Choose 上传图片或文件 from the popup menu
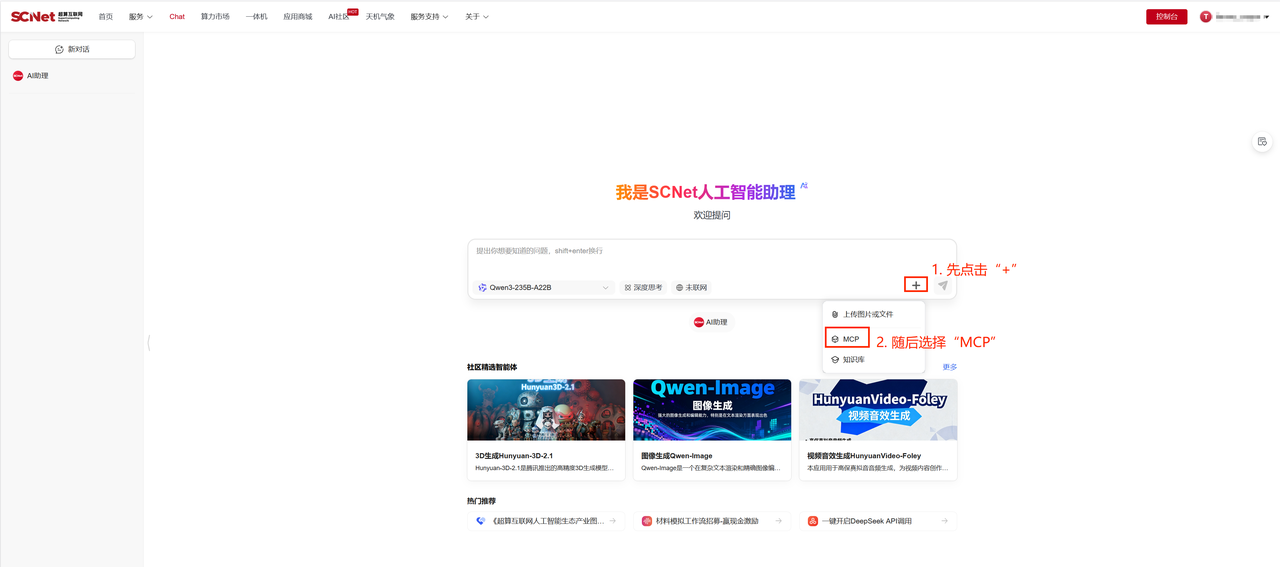The width and height of the screenshot is (1280, 567). (867, 314)
